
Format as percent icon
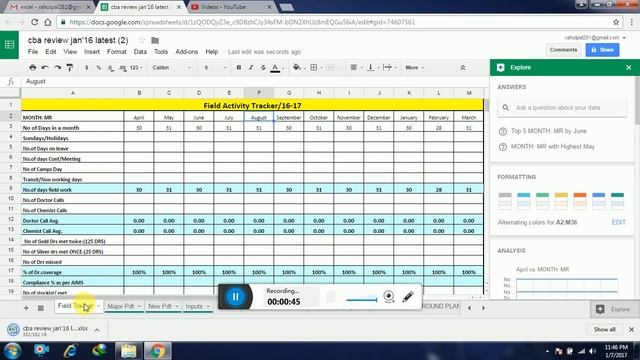(98, 67)
